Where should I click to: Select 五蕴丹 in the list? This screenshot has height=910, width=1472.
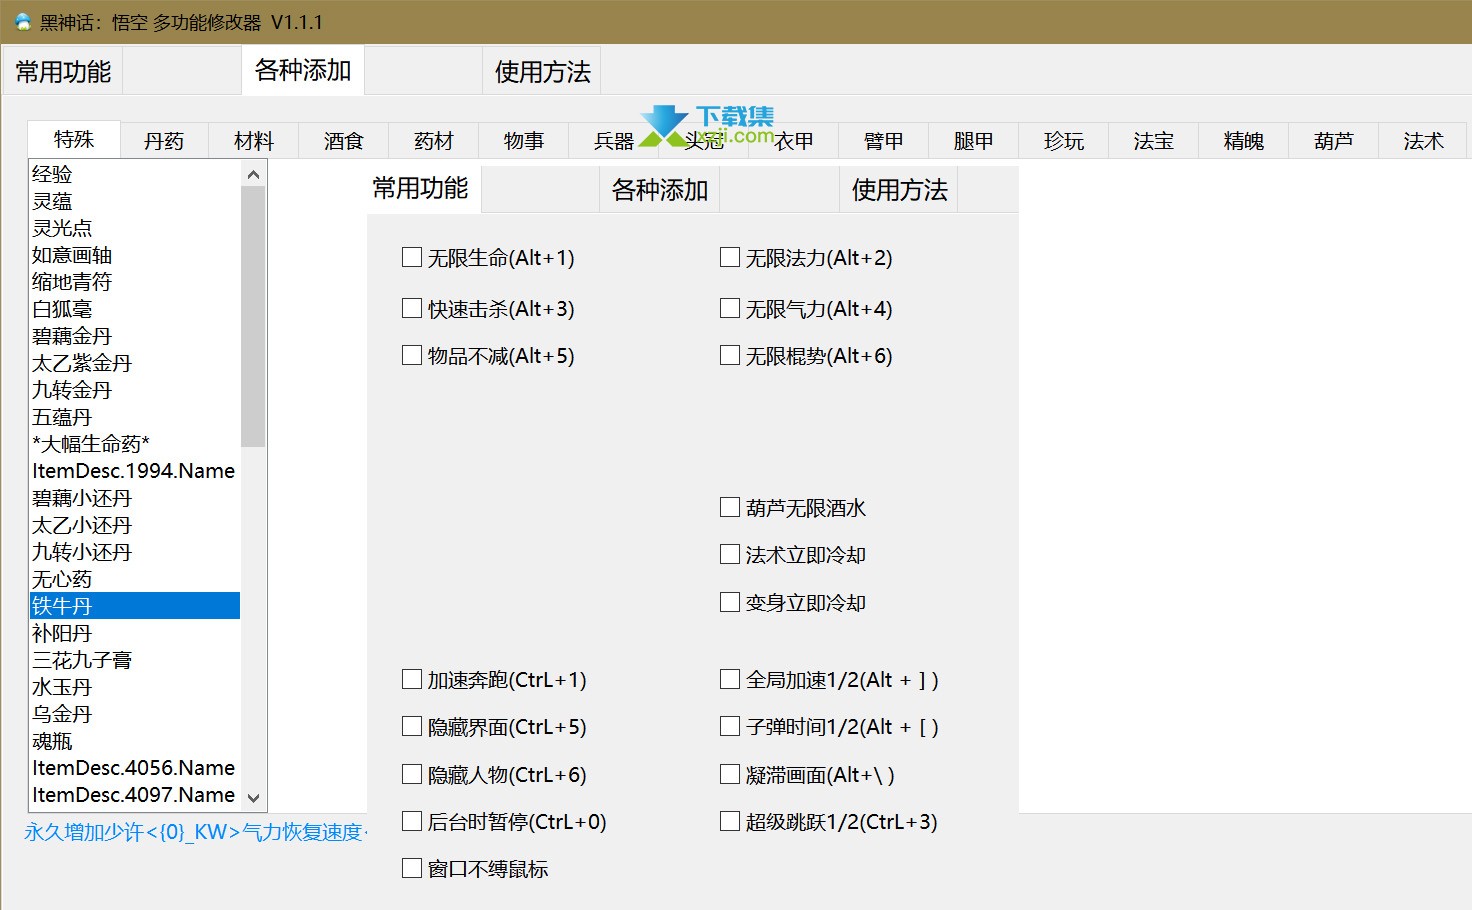coord(135,417)
